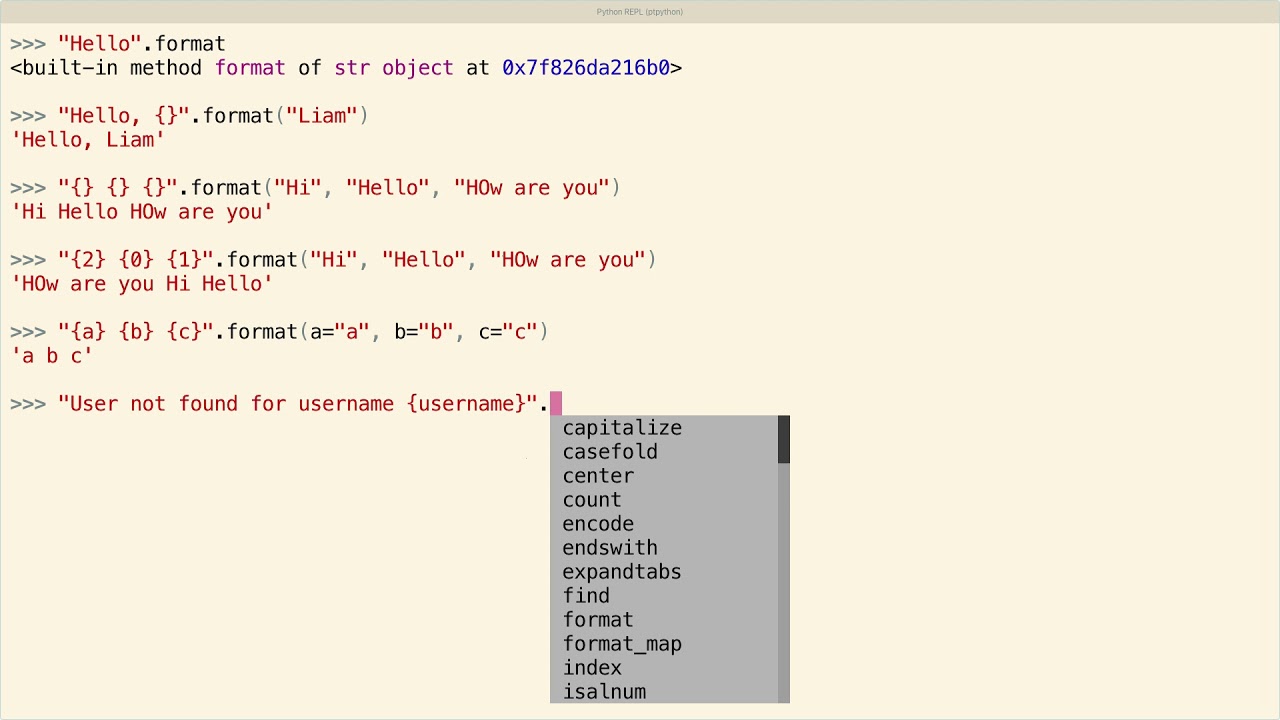Select 'capitalize' from the completion menu

coord(622,428)
